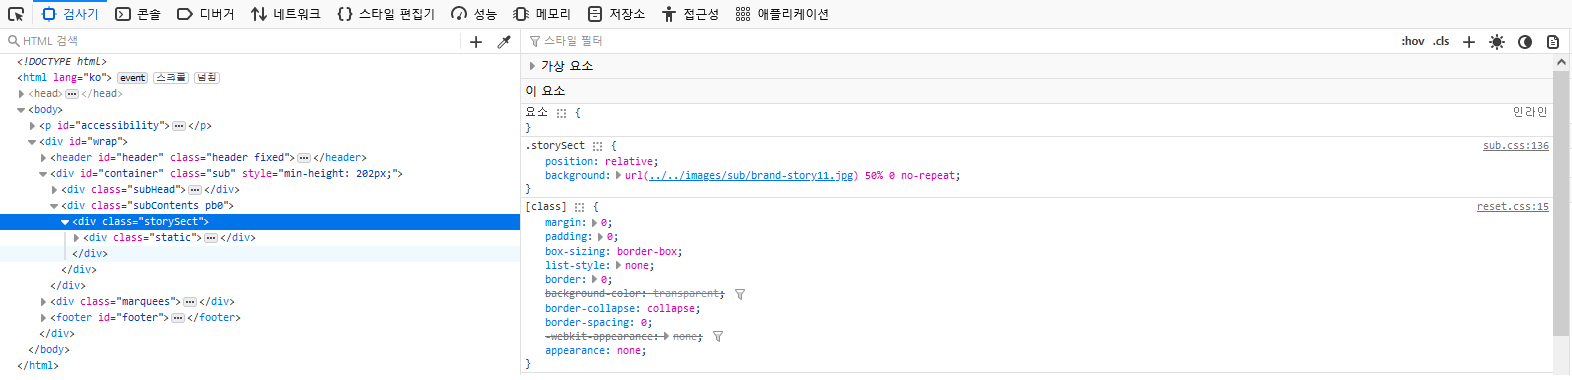Click the rules panel scroll up arrow
Viewport: 1572px width, 380px height.
pos(1561,62)
